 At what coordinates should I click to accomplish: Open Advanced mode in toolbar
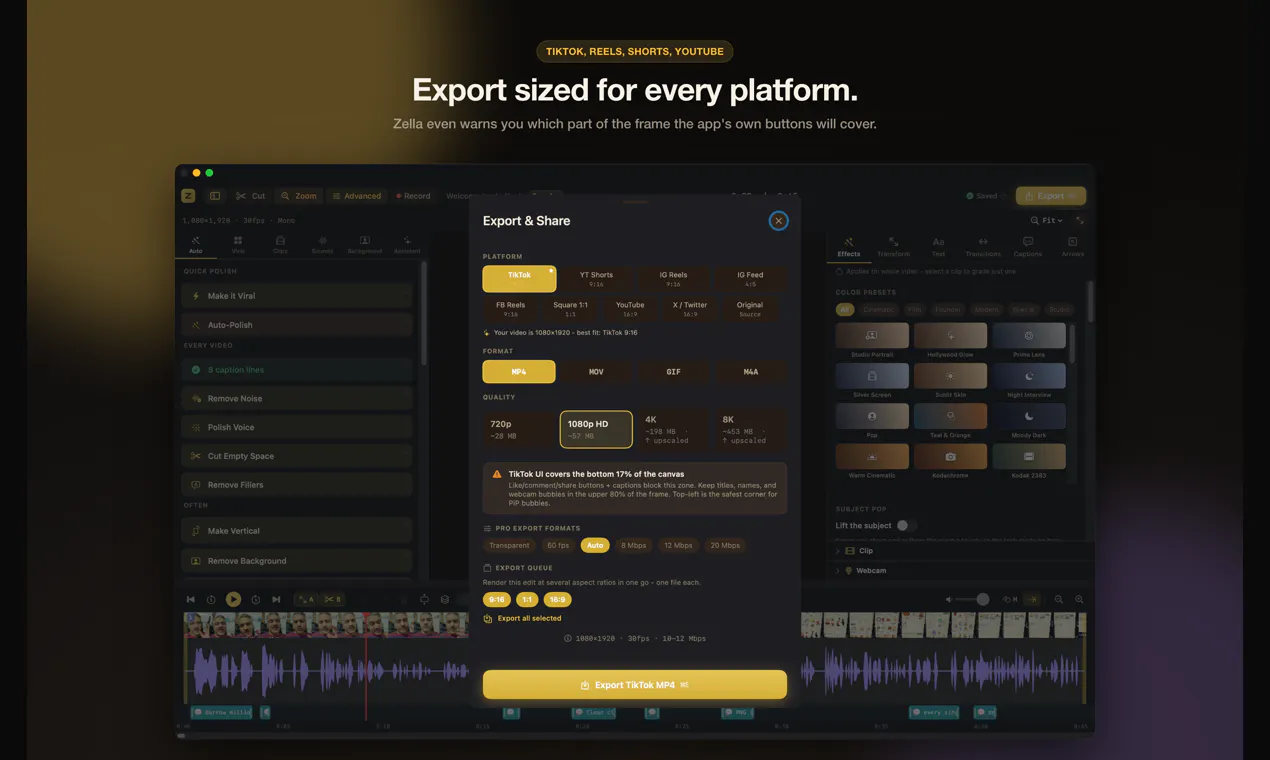coord(357,196)
